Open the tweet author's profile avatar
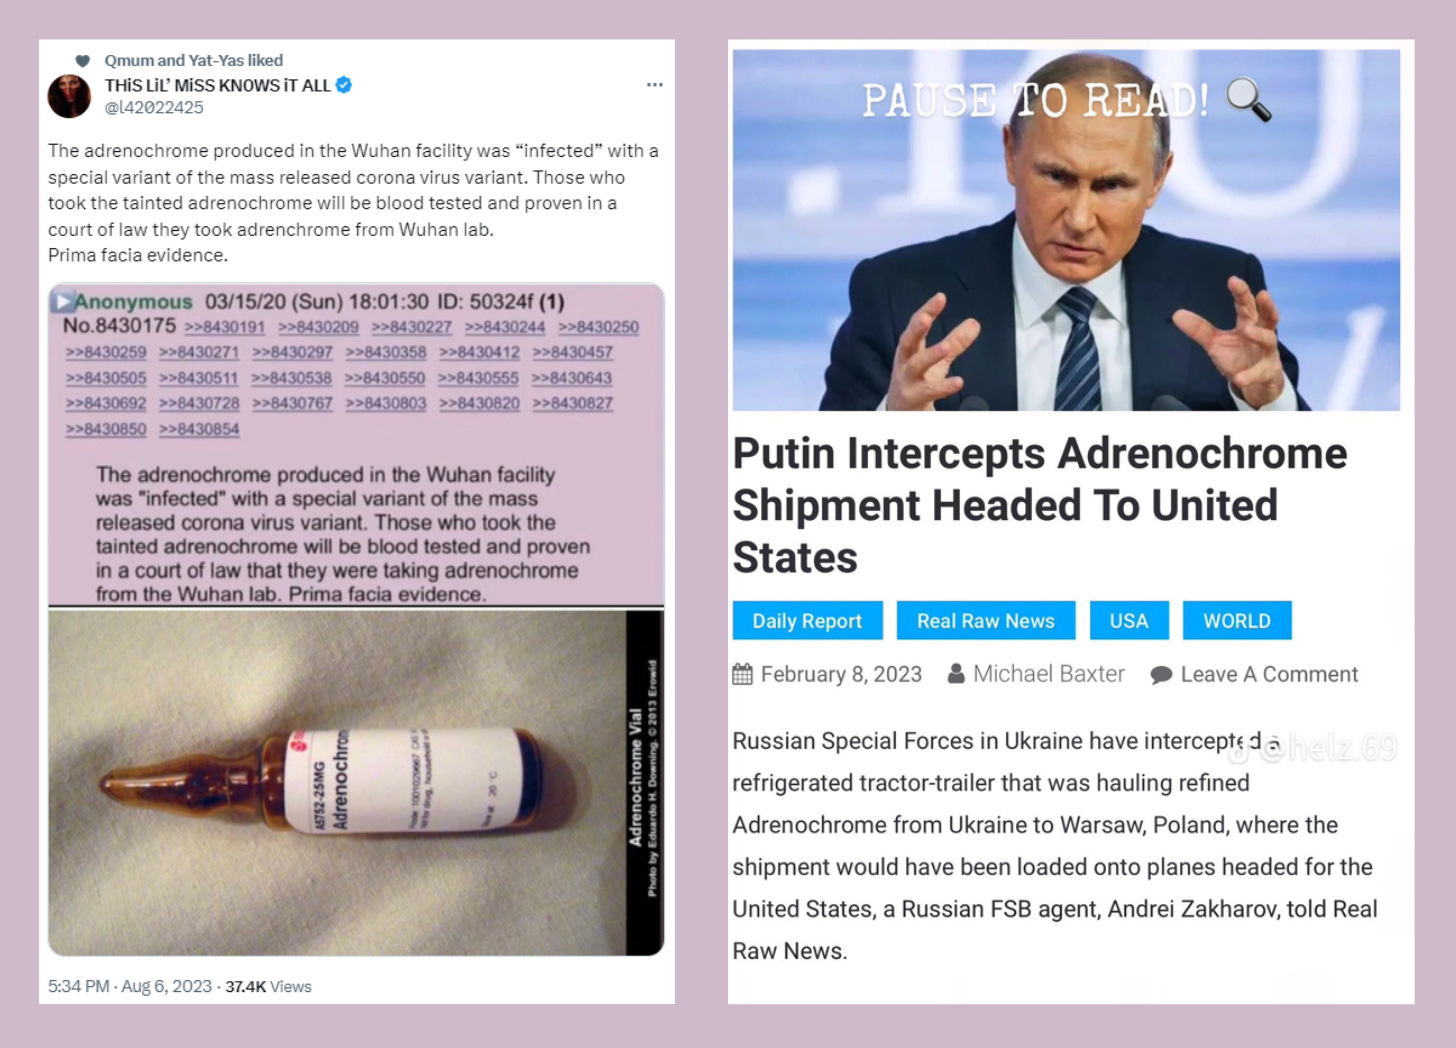The height and width of the screenshot is (1048, 1456). coord(69,96)
